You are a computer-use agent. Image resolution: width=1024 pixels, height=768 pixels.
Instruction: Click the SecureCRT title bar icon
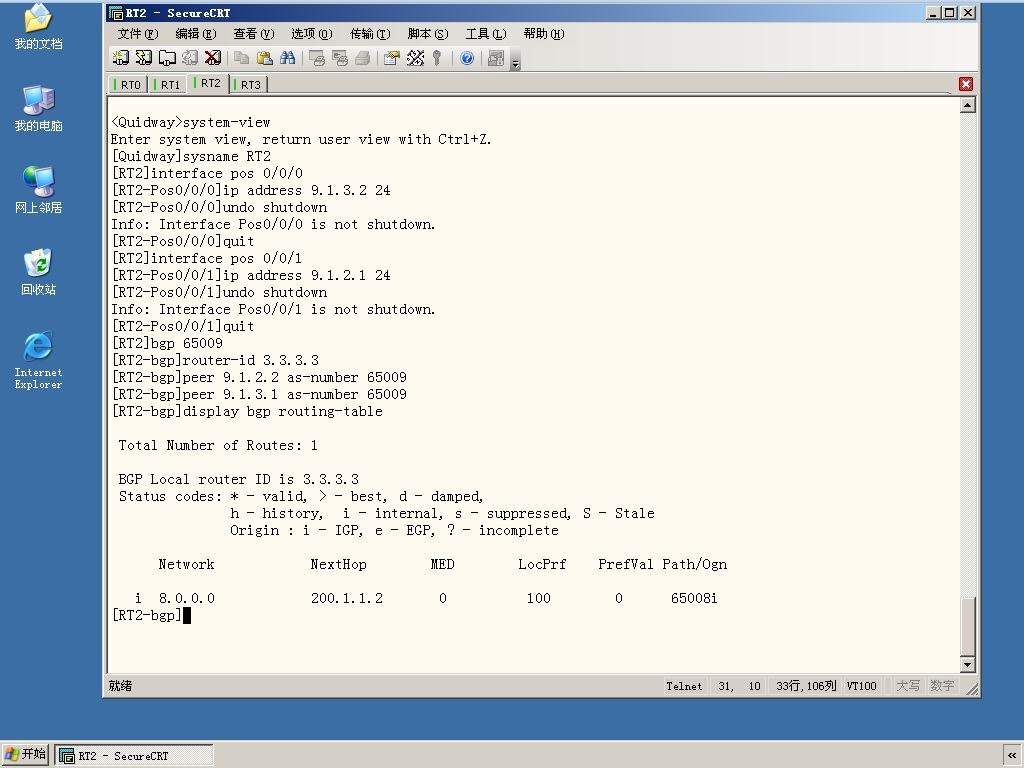click(116, 13)
